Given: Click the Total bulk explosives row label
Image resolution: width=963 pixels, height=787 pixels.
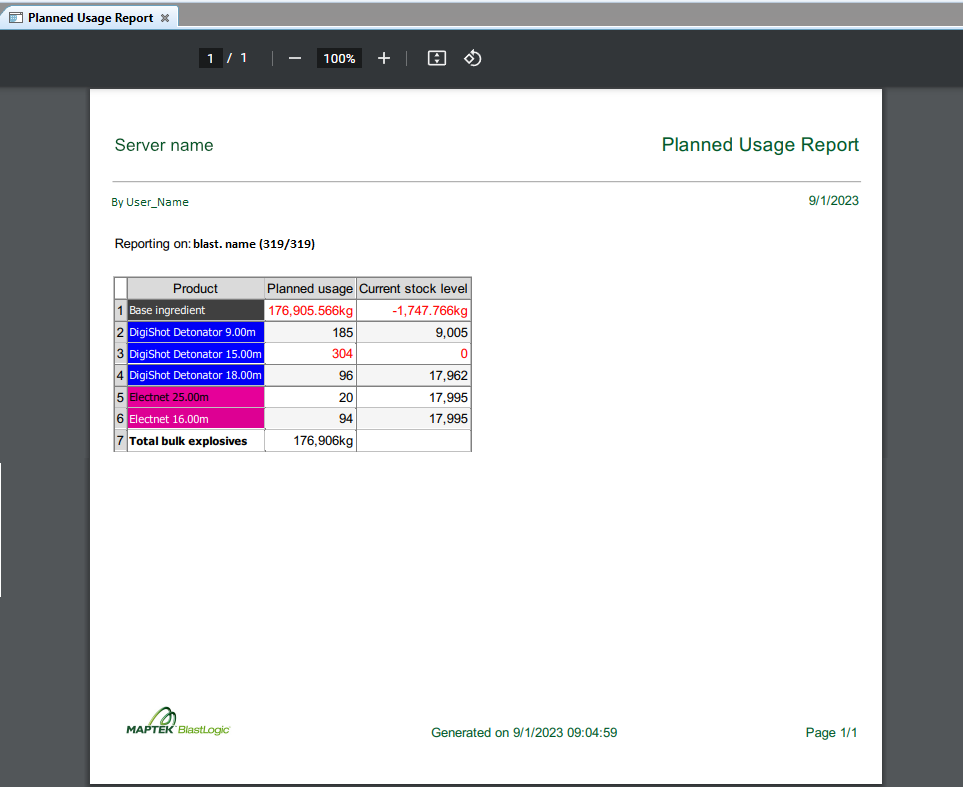Looking at the screenshot, I should [188, 441].
